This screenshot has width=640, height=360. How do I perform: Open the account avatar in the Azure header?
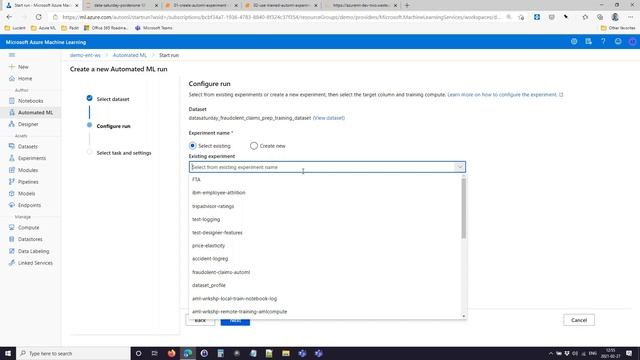click(632, 42)
